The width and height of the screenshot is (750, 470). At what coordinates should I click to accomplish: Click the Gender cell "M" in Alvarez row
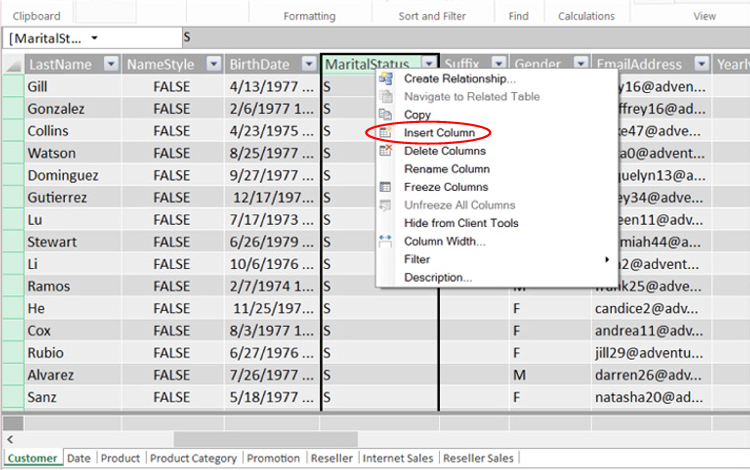(550, 375)
